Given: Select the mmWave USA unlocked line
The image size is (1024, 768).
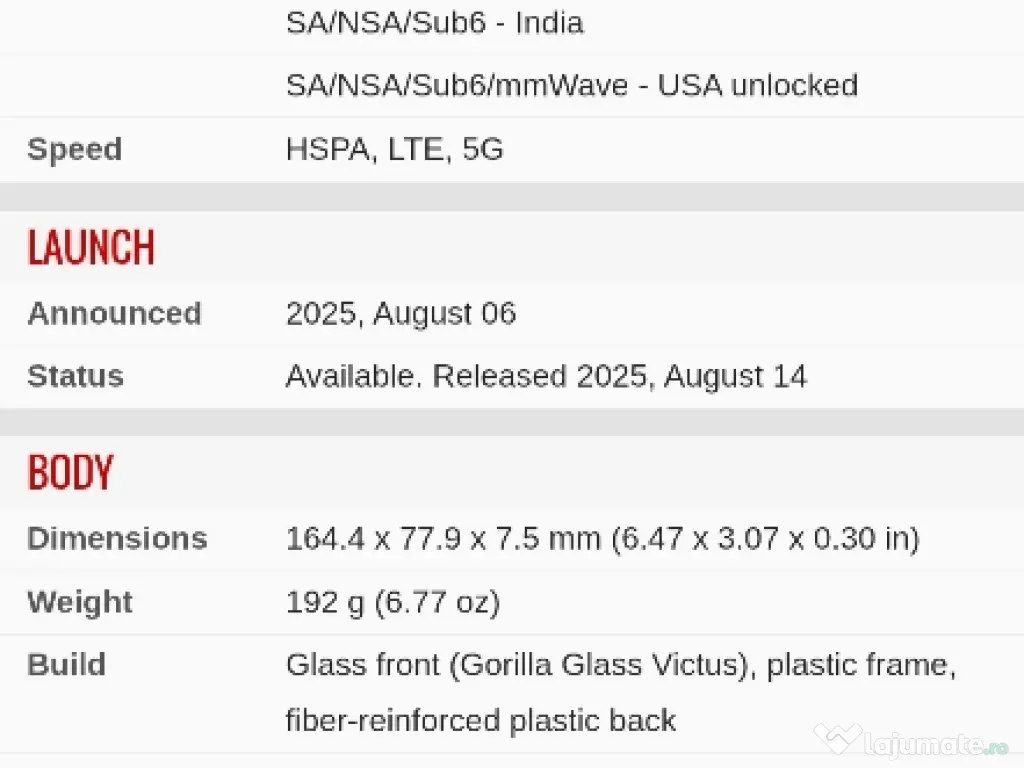Looking at the screenshot, I should (571, 85).
